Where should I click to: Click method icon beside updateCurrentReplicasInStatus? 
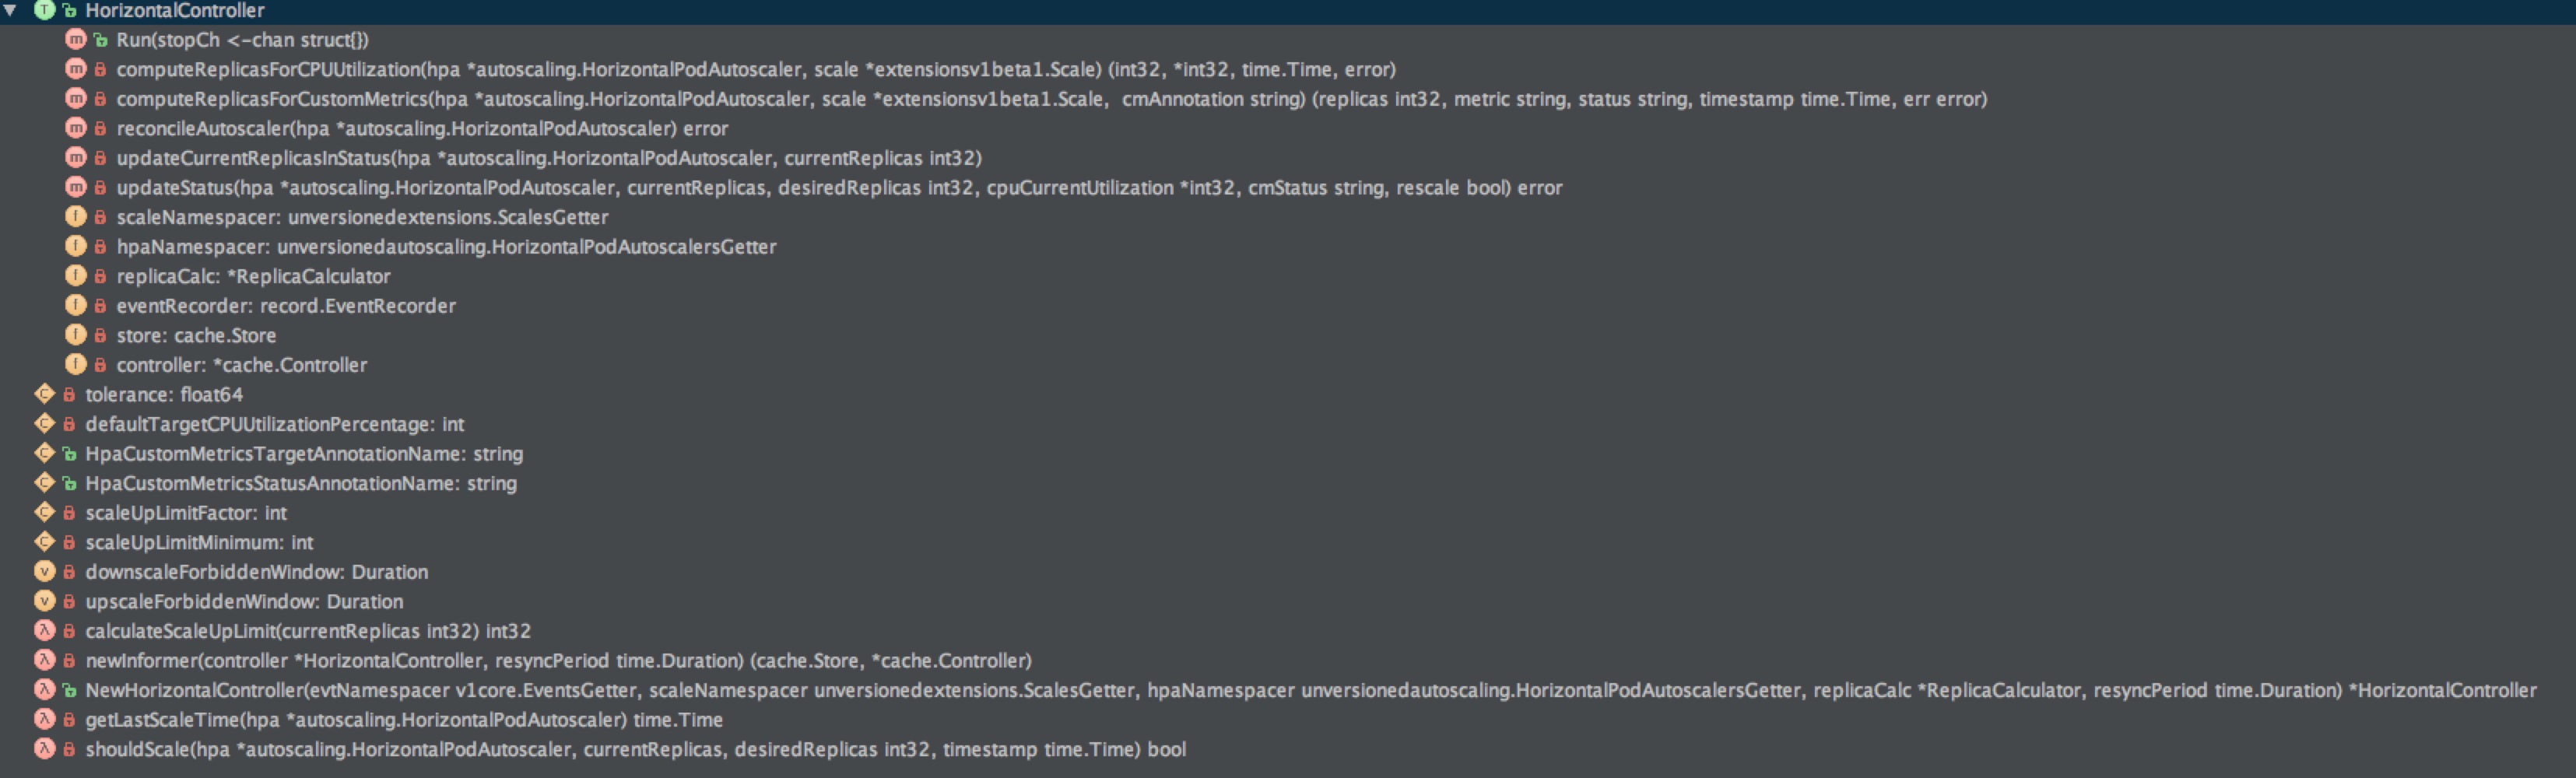click(76, 158)
